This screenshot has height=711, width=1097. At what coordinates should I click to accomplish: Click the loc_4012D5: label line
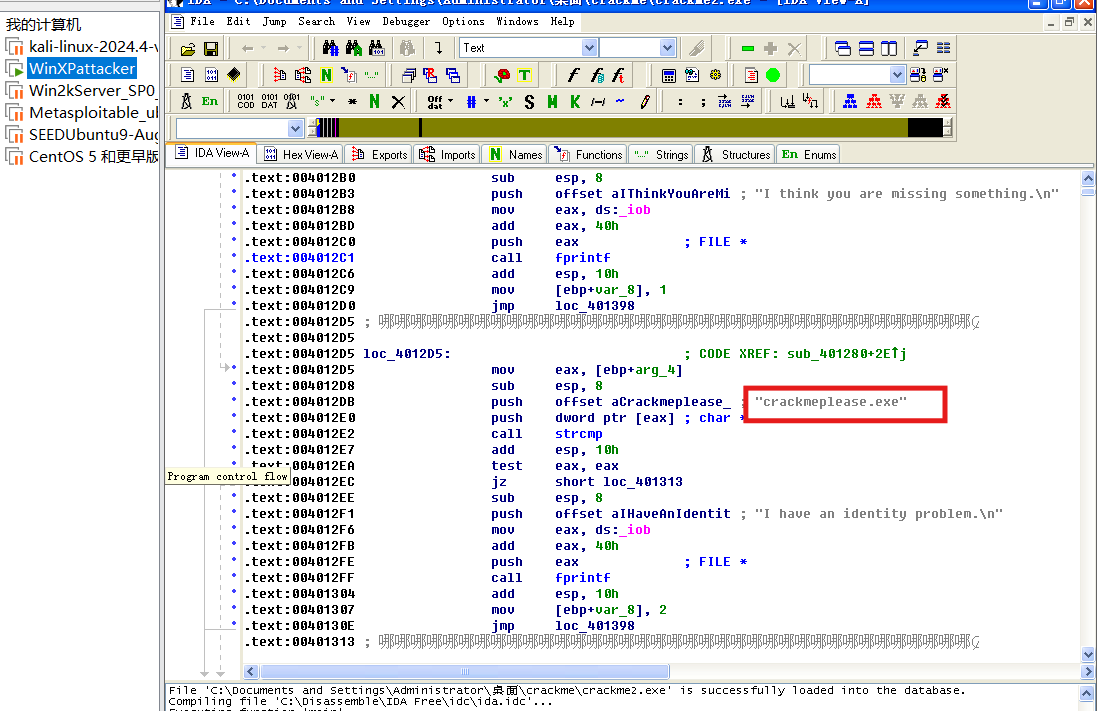tap(406, 354)
